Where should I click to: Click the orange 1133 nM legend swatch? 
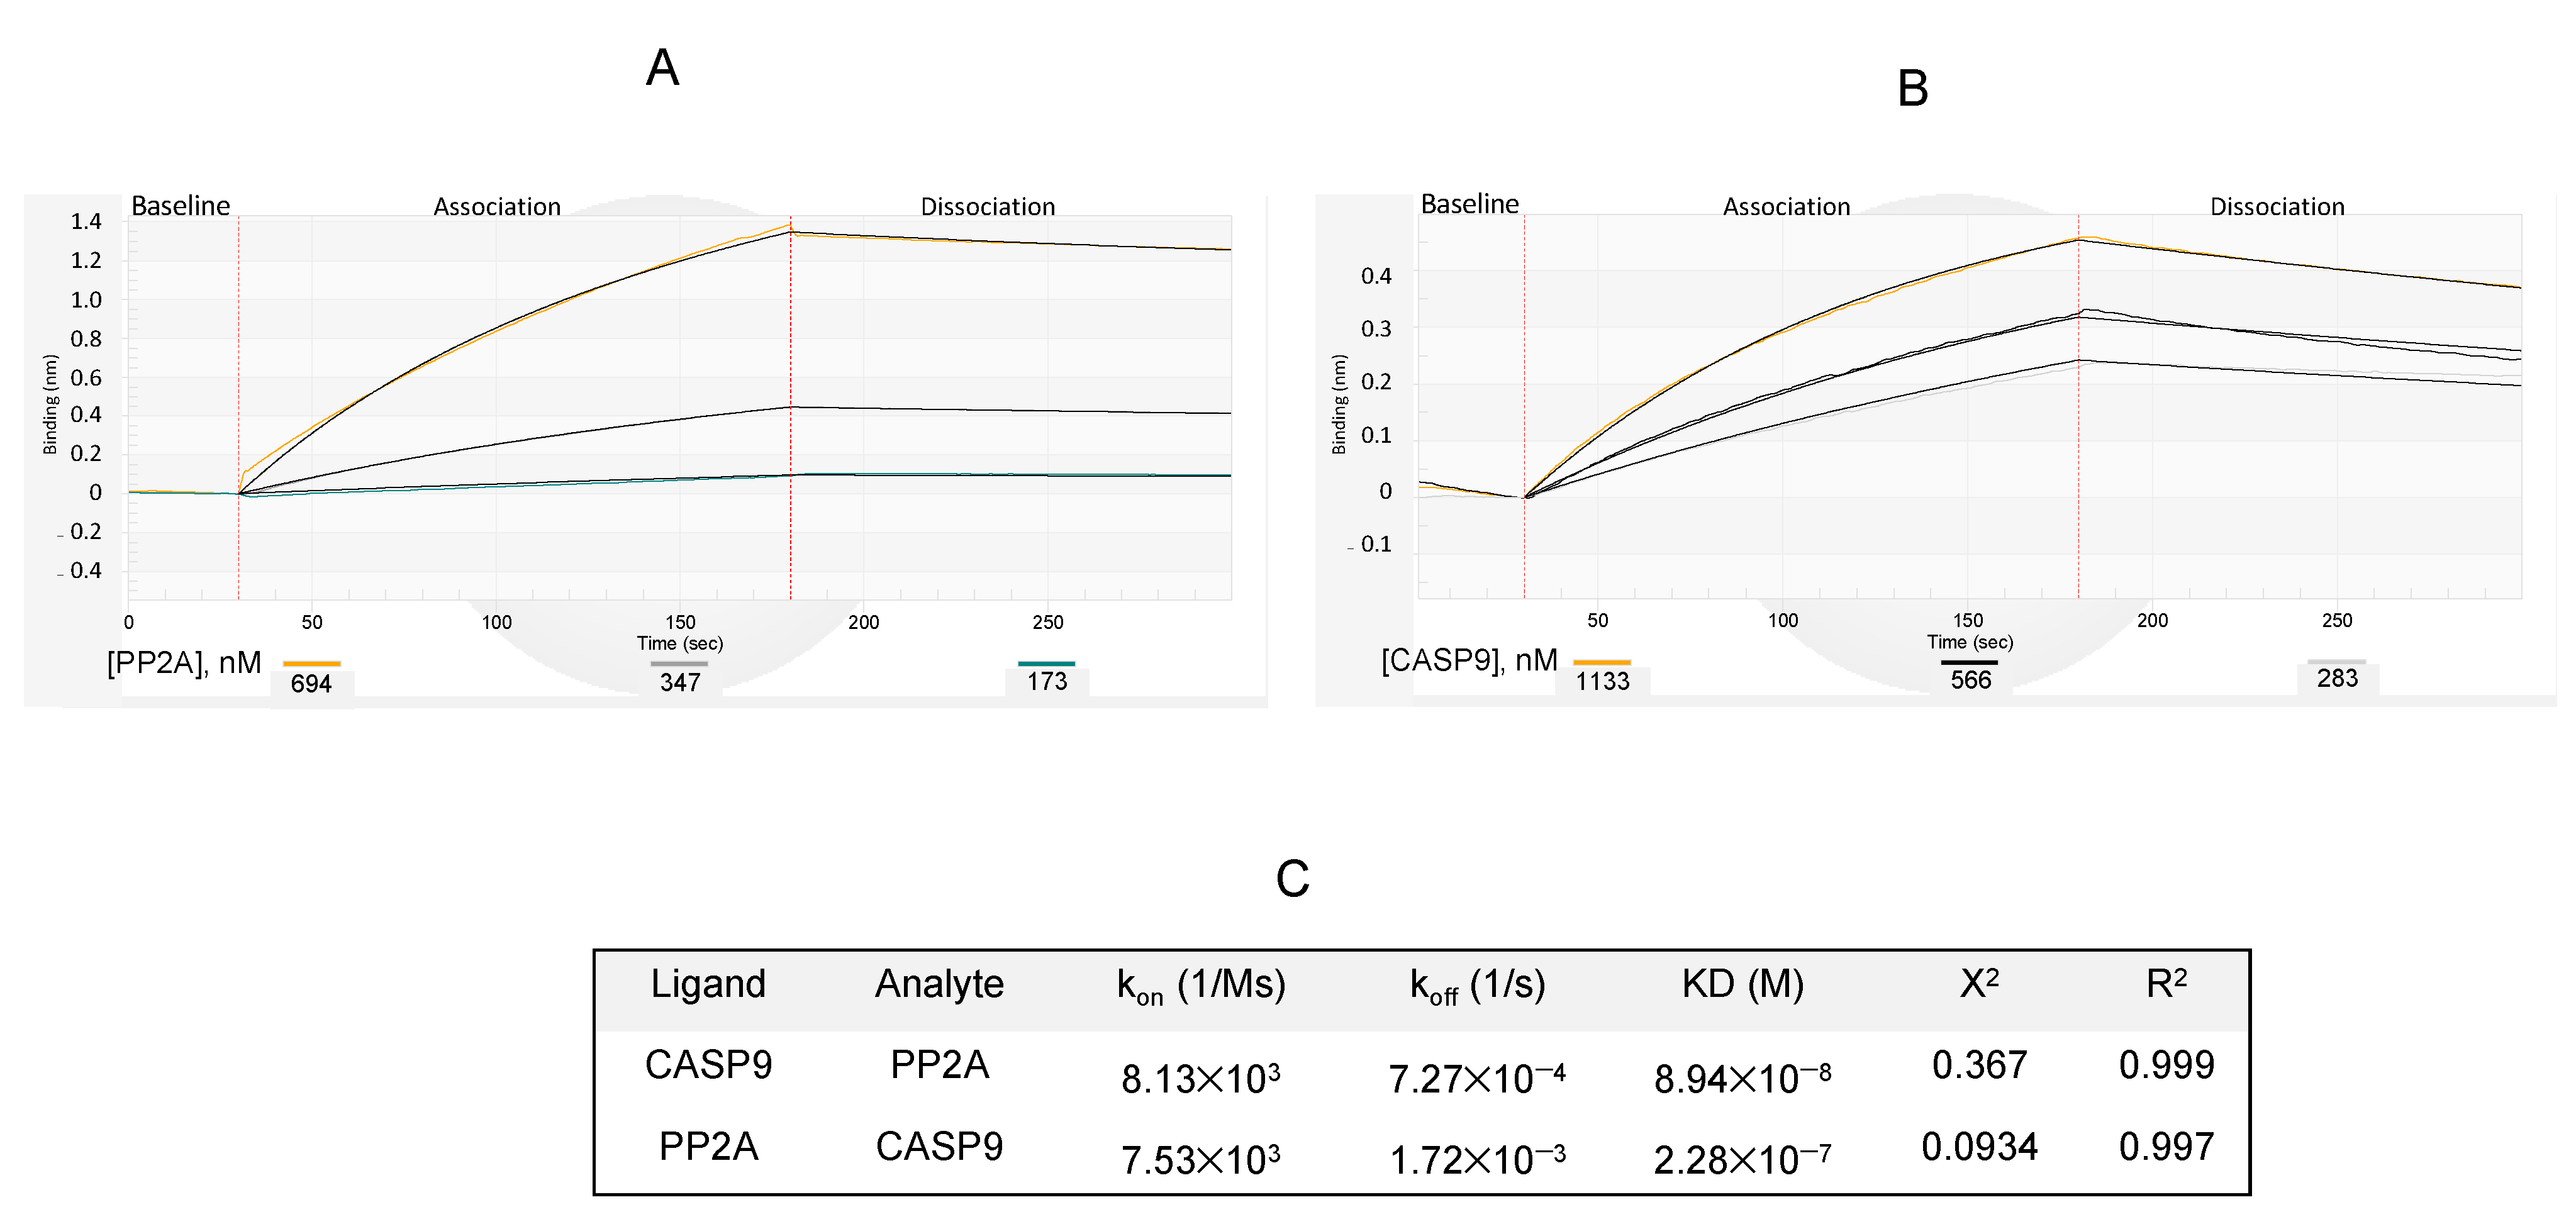pyautogui.click(x=1601, y=662)
